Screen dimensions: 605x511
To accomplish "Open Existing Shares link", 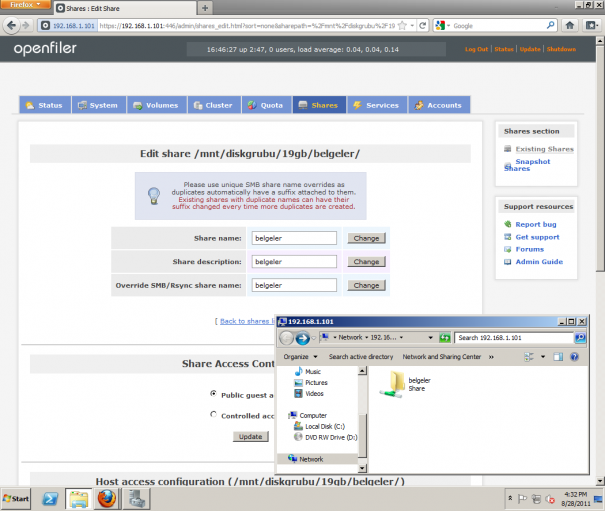I will pyautogui.click(x=544, y=149).
